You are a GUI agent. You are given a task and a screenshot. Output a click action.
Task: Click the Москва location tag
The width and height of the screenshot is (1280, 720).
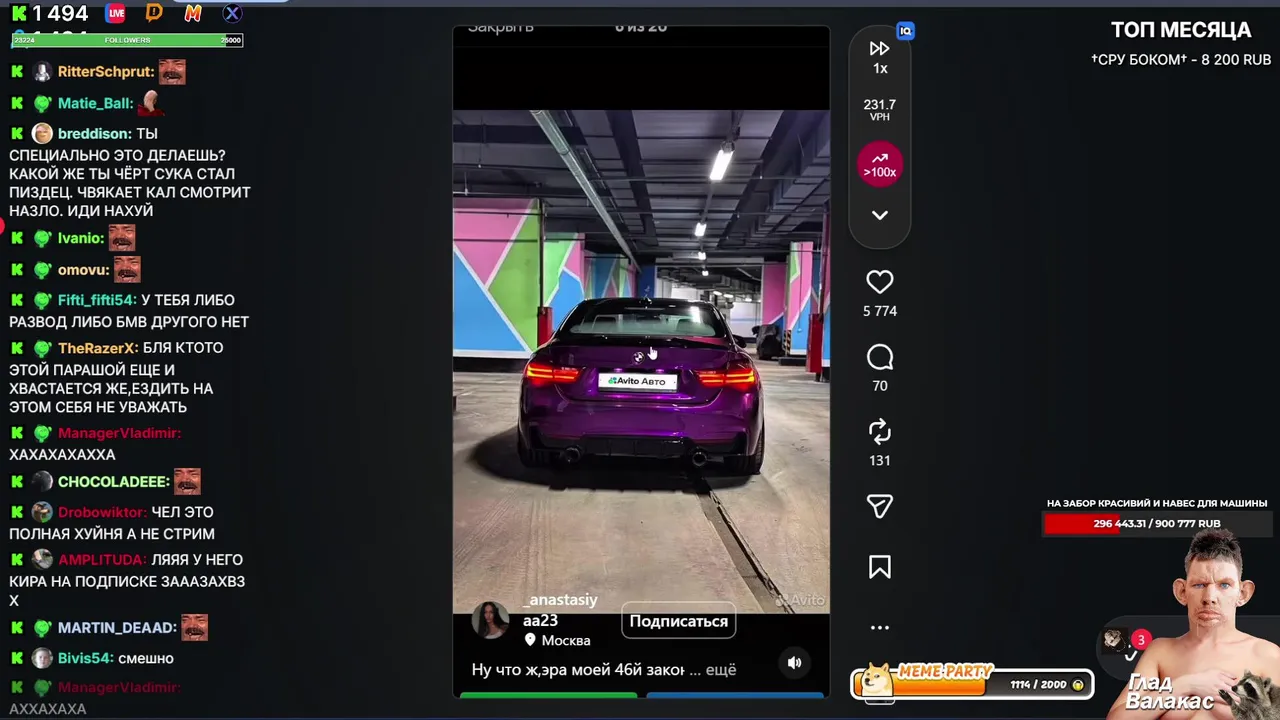[558, 640]
